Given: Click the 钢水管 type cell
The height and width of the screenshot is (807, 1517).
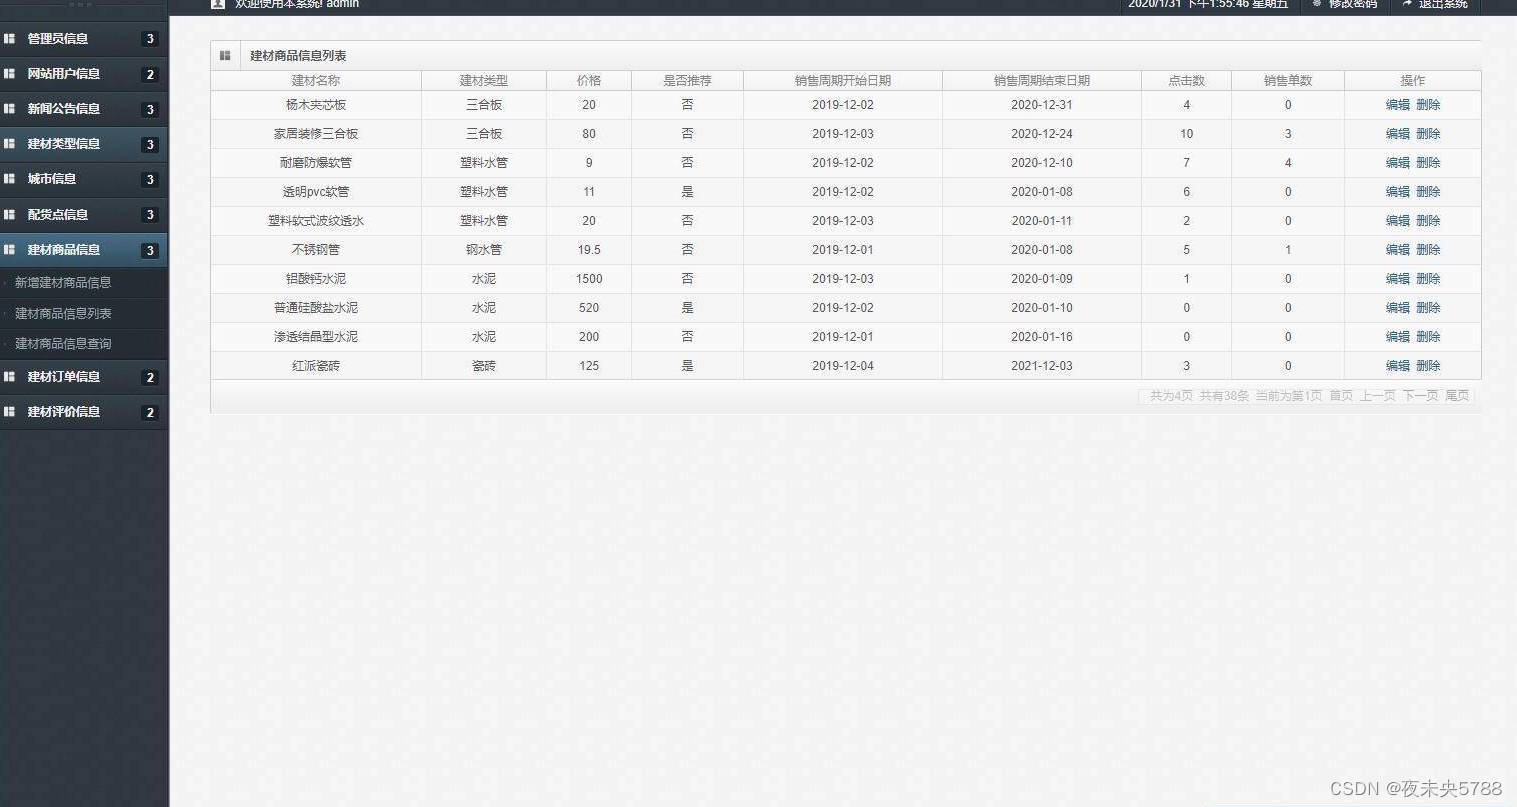Looking at the screenshot, I should point(484,250).
